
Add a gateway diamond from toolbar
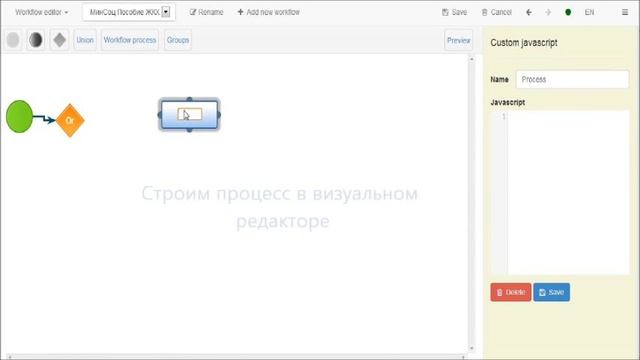(x=60, y=40)
